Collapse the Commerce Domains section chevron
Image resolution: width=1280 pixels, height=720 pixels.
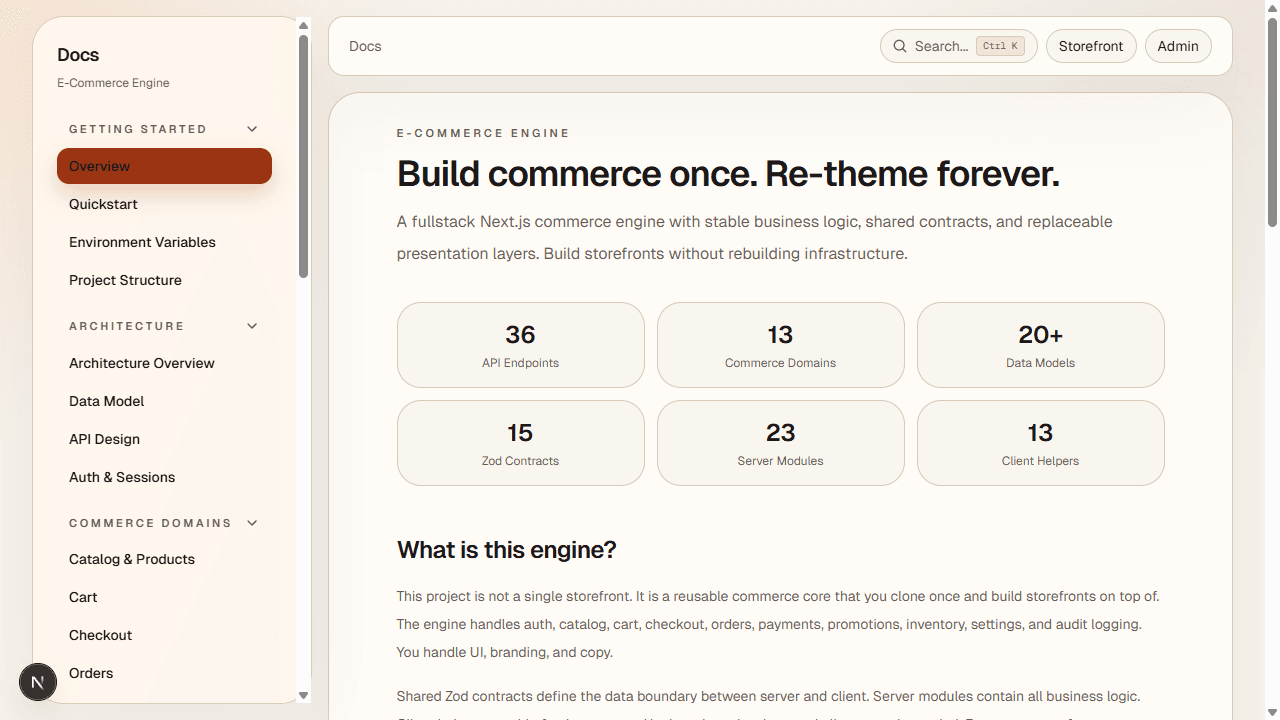pyautogui.click(x=252, y=523)
